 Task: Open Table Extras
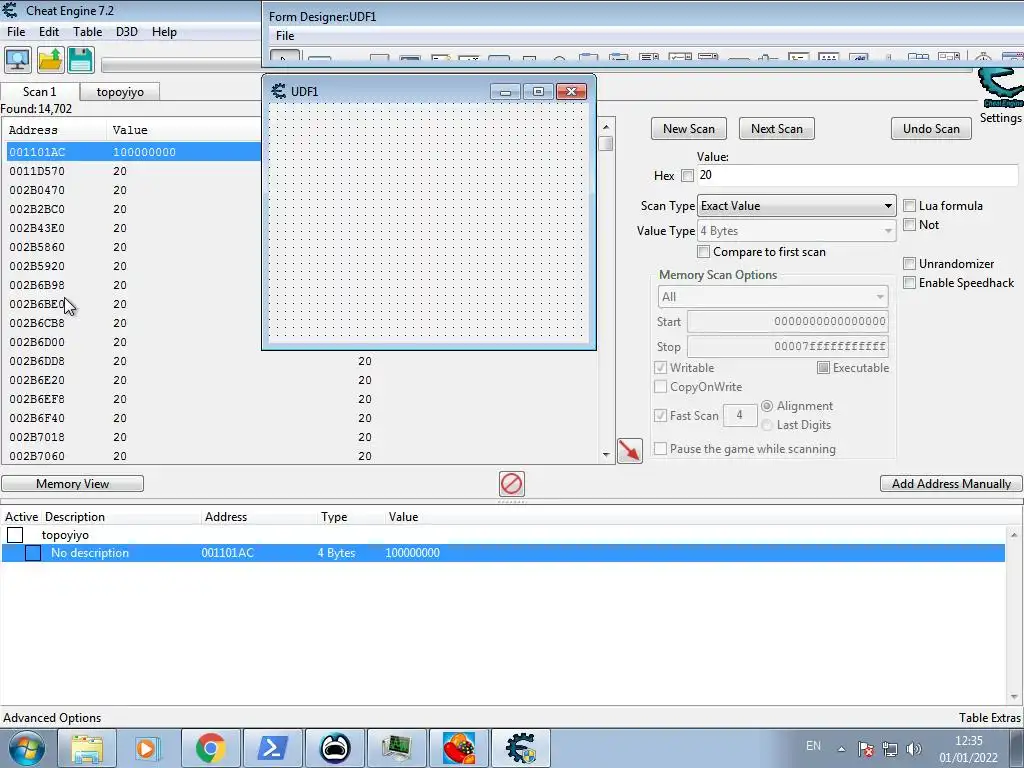tap(989, 718)
